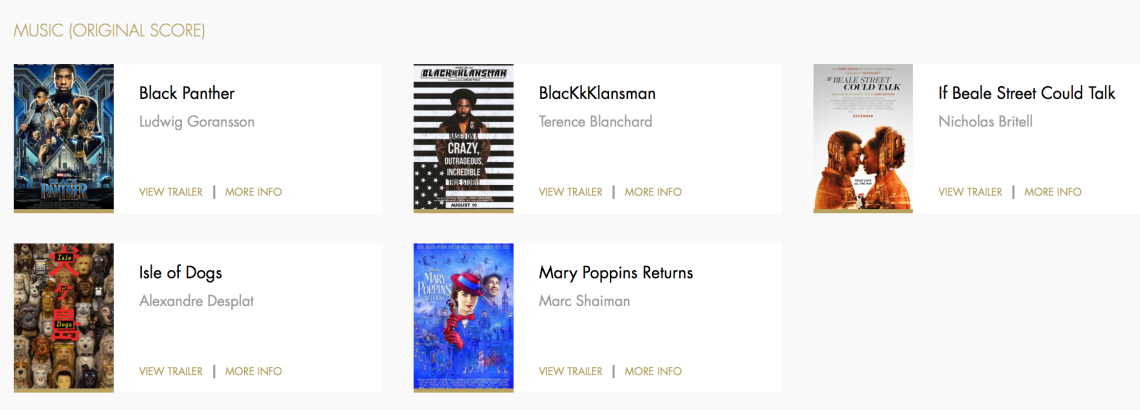Click the Isle of Dogs poster image

(x=64, y=317)
